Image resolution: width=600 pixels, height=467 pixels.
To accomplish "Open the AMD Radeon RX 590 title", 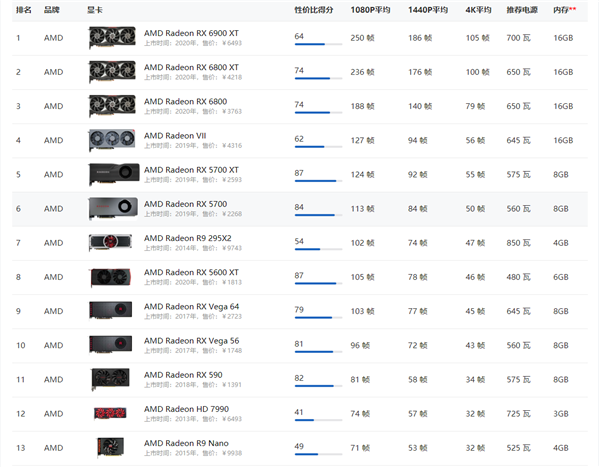I will pos(183,375).
